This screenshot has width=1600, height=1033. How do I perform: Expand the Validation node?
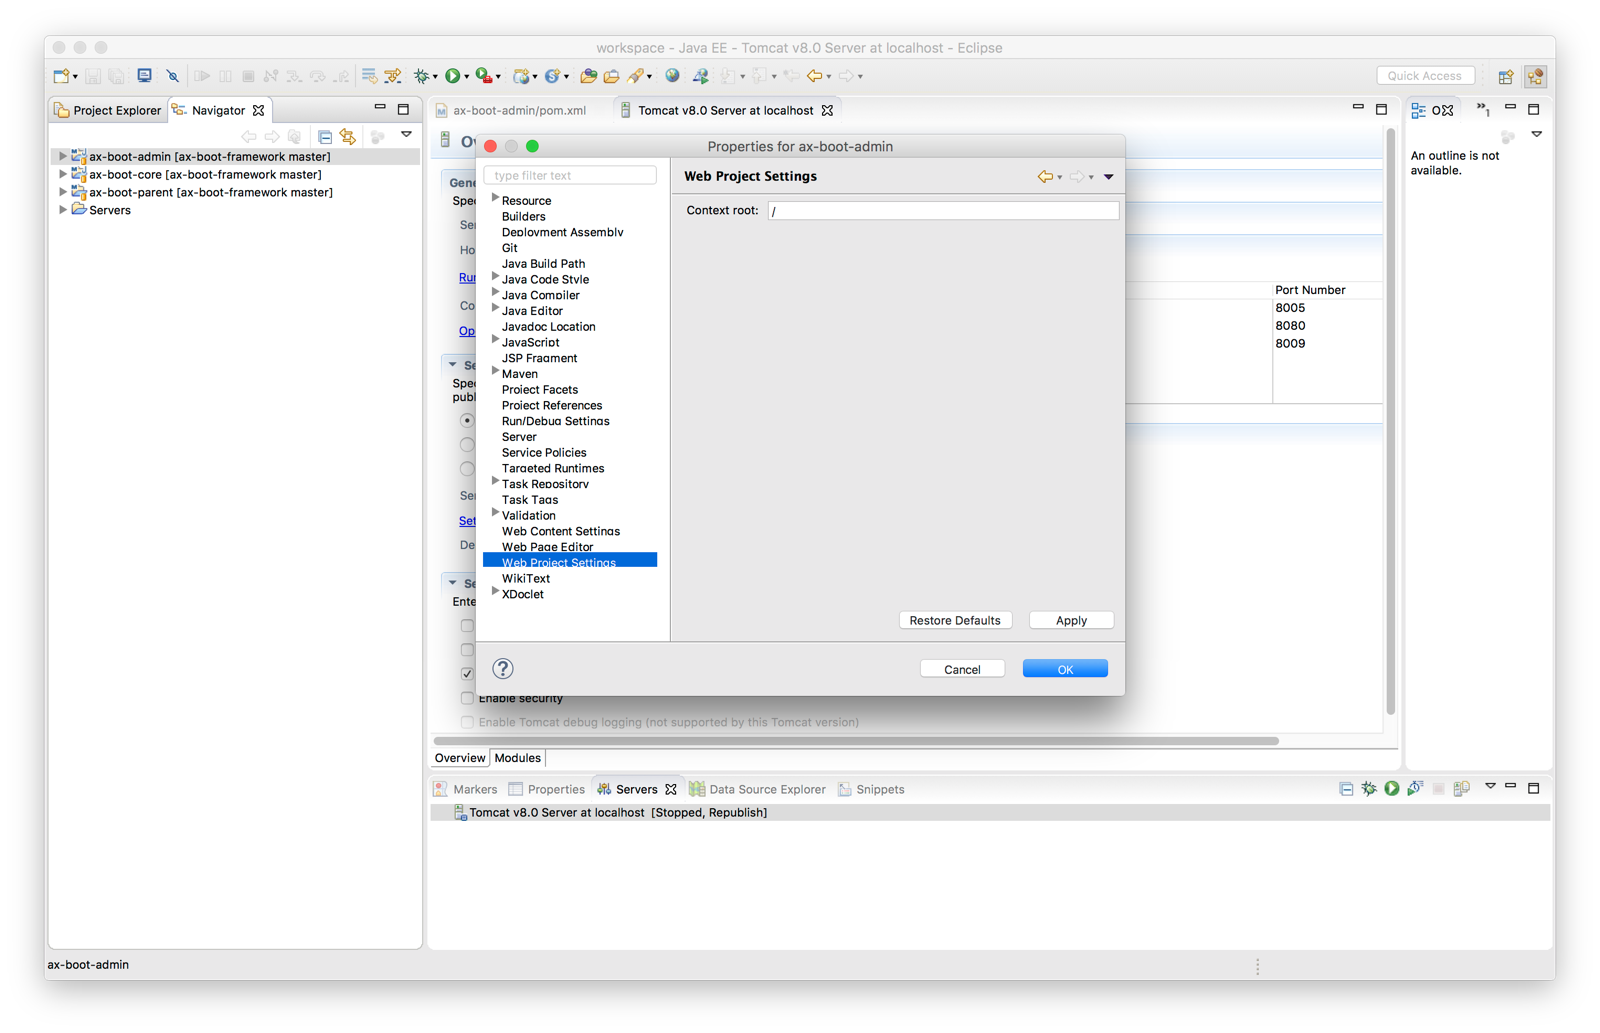click(495, 514)
